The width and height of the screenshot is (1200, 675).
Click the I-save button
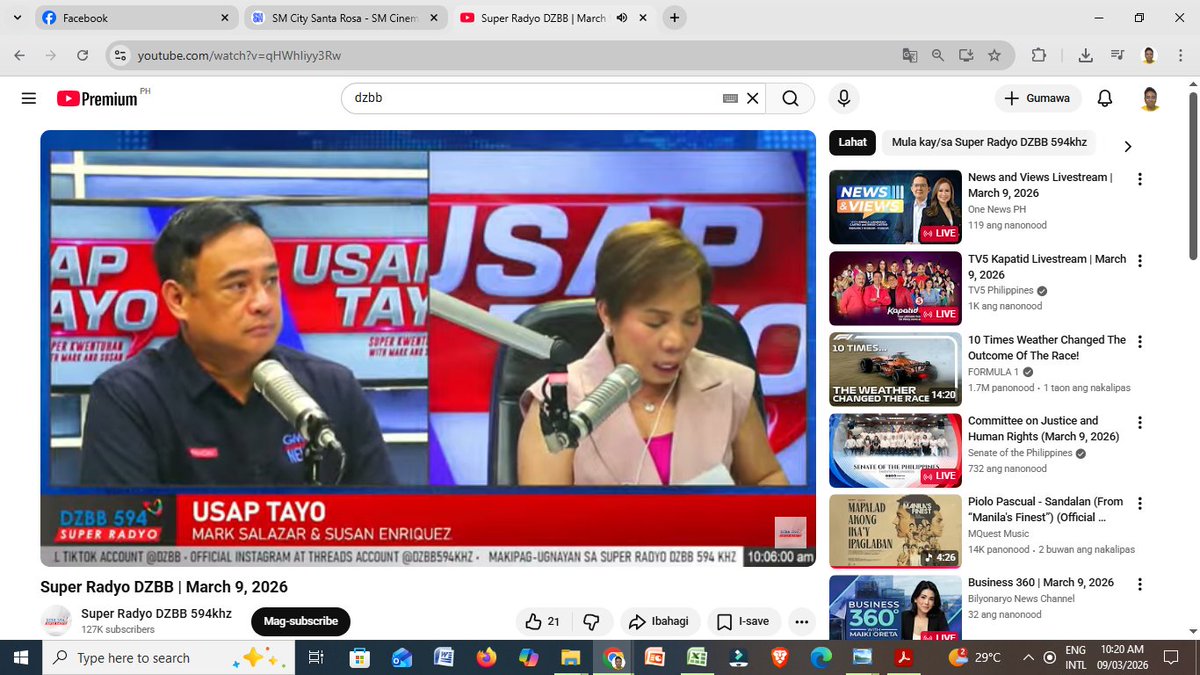[x=743, y=621]
